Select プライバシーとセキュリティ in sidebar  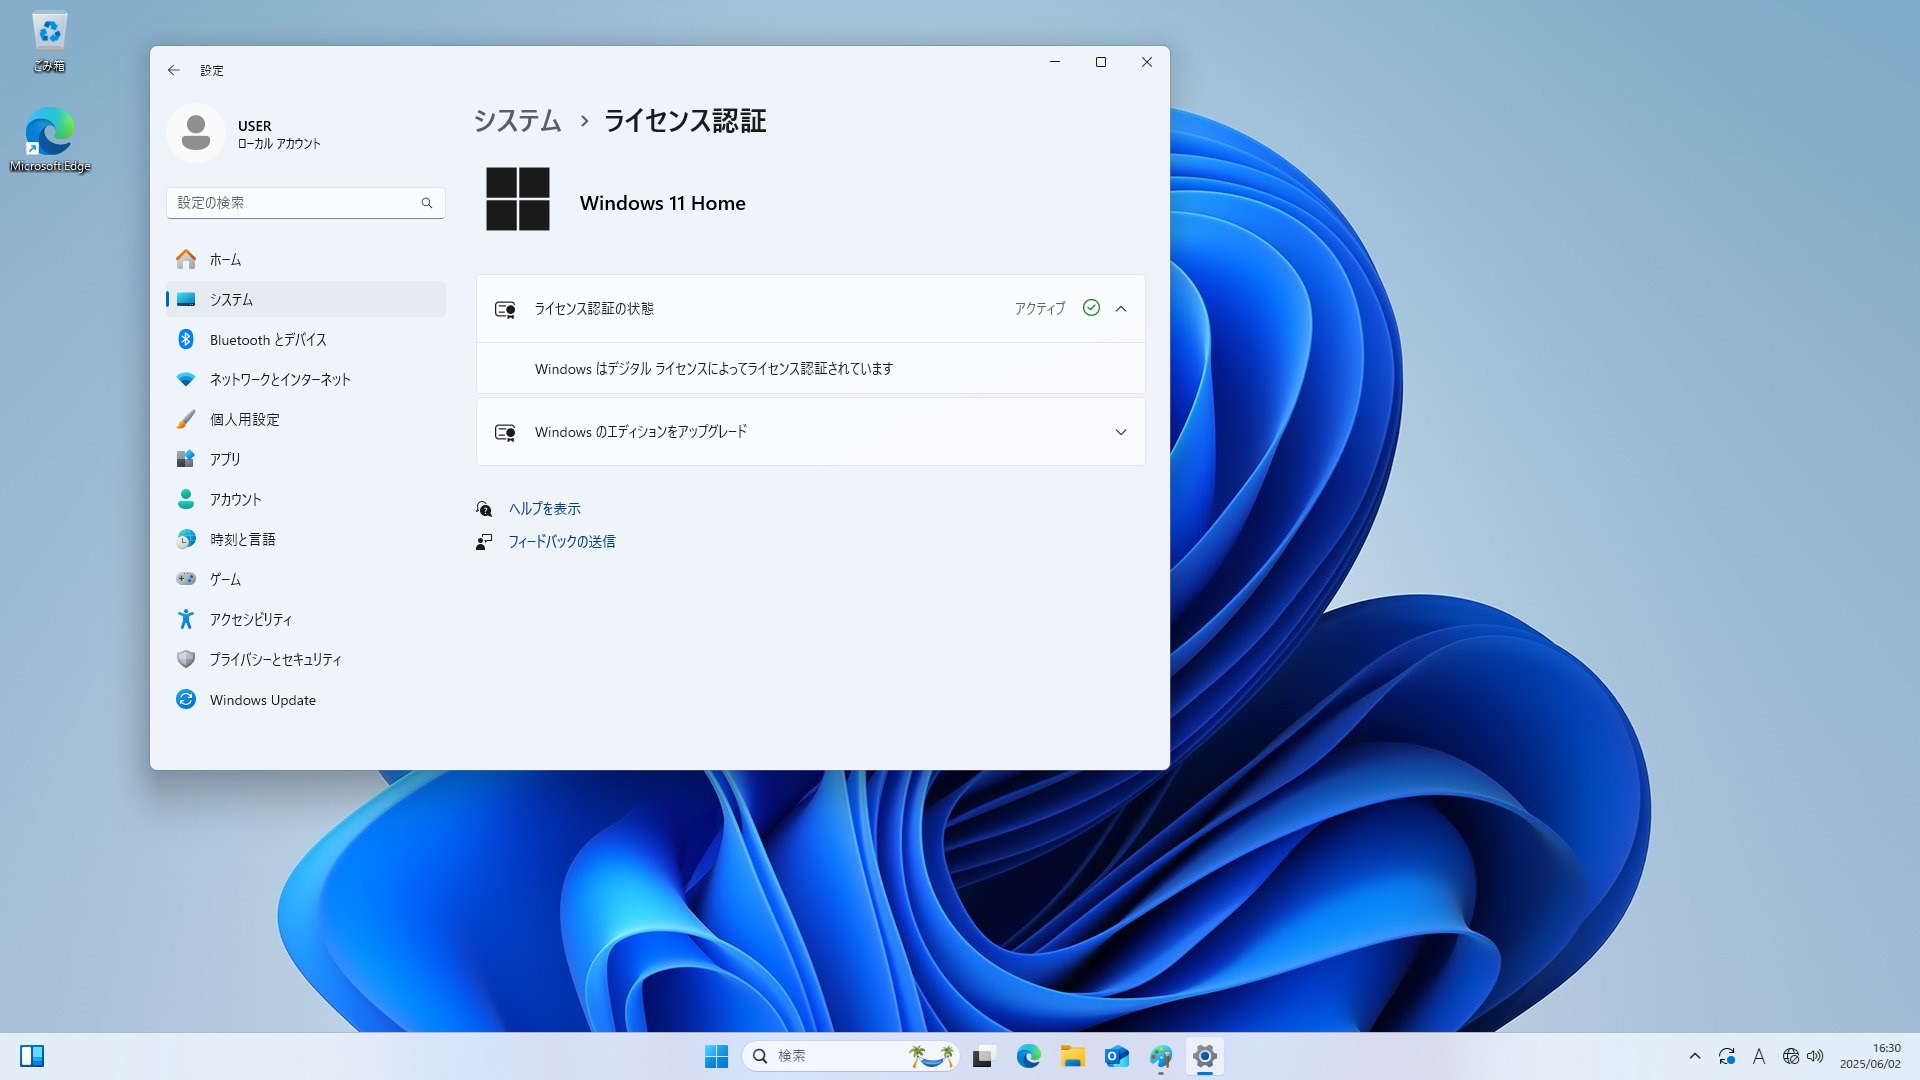point(306,659)
